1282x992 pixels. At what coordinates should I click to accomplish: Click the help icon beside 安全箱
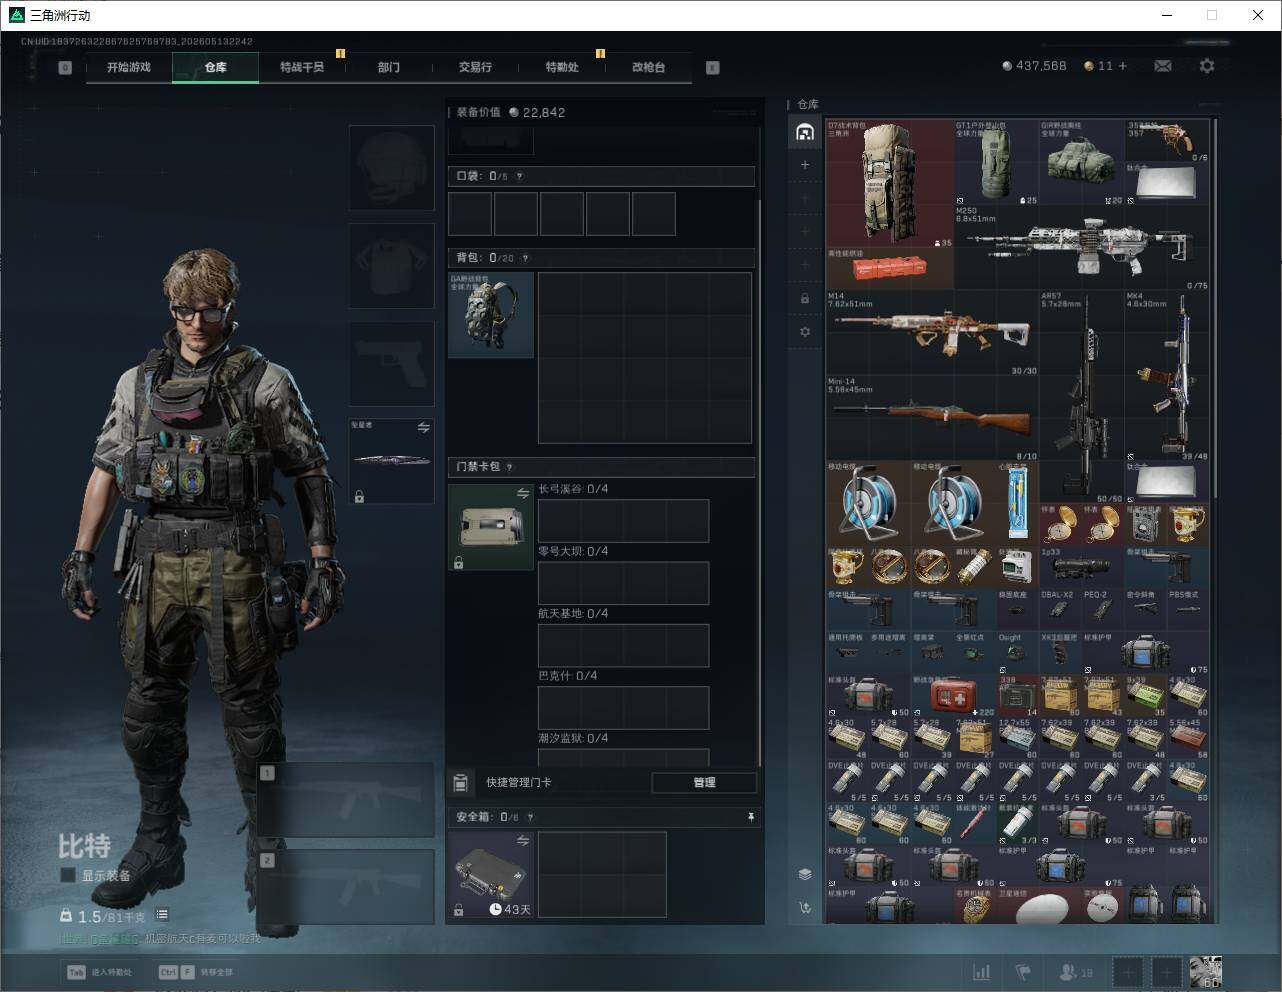(530, 817)
